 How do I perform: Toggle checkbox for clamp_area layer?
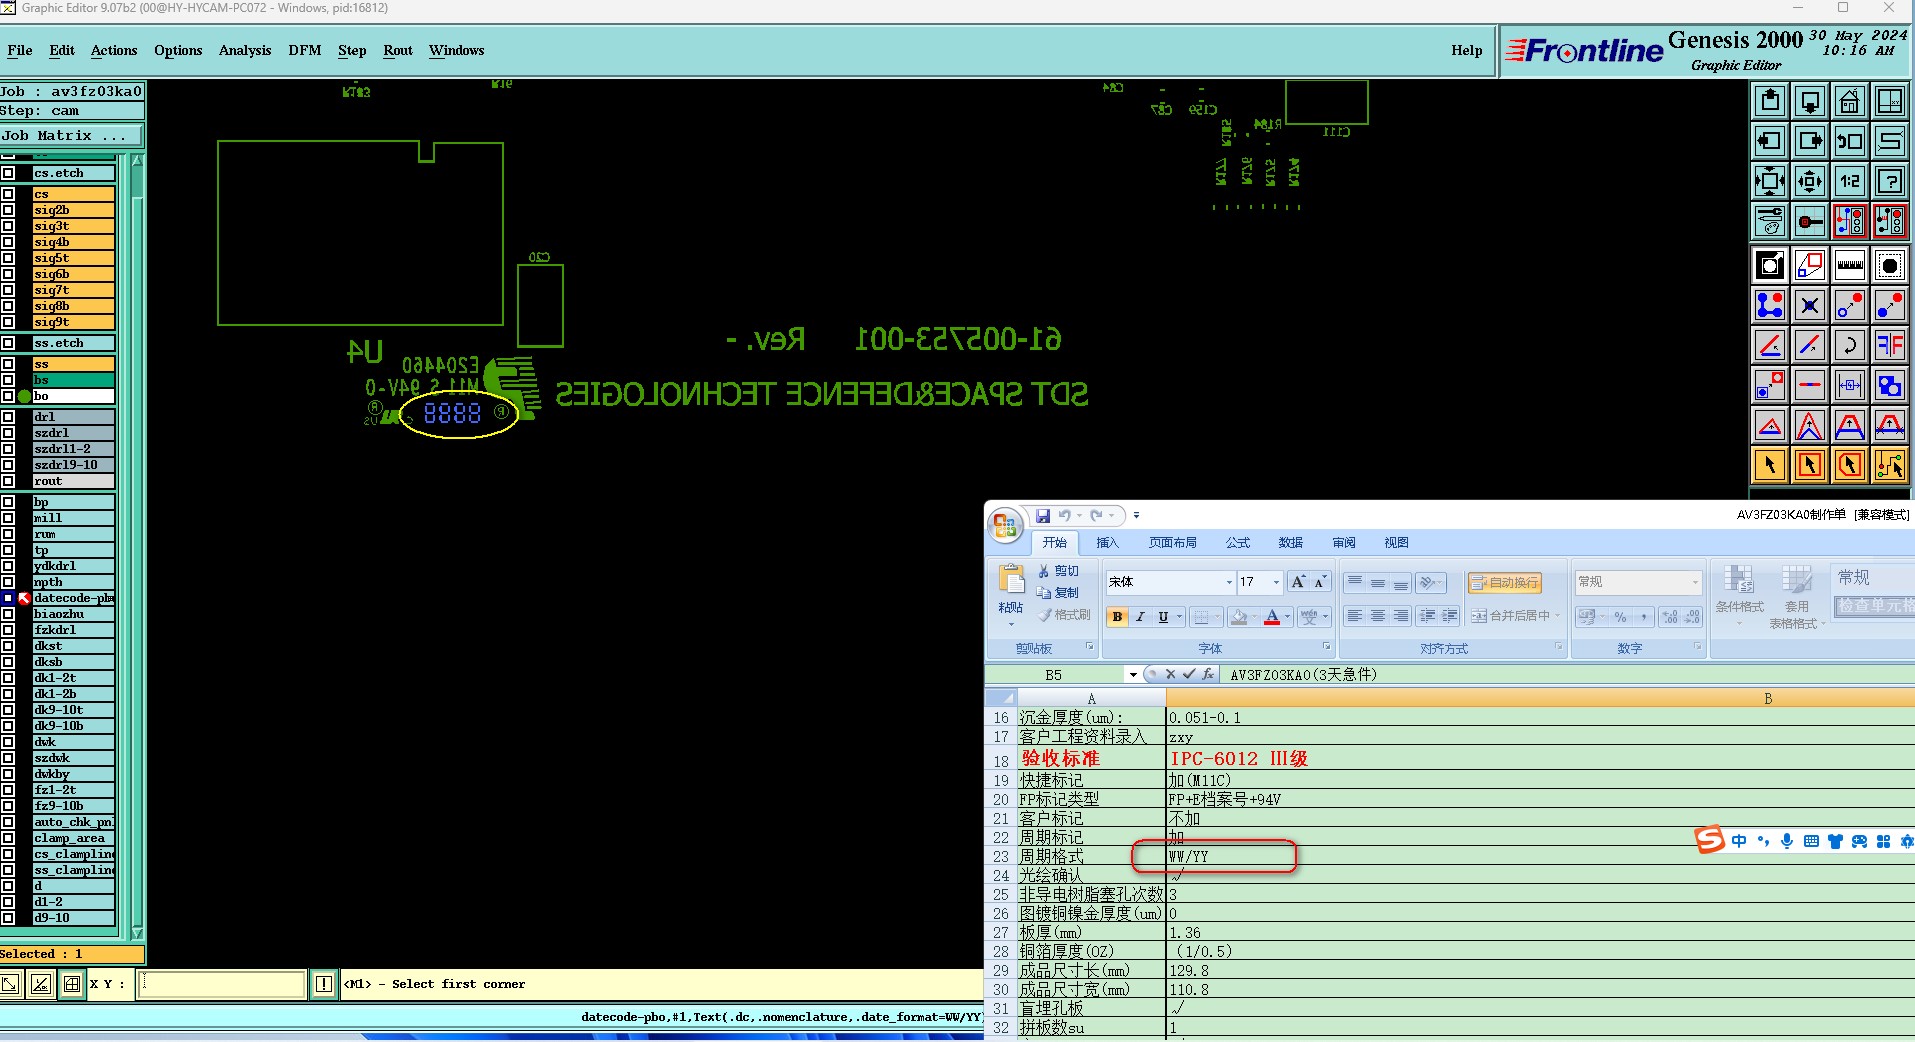8,838
